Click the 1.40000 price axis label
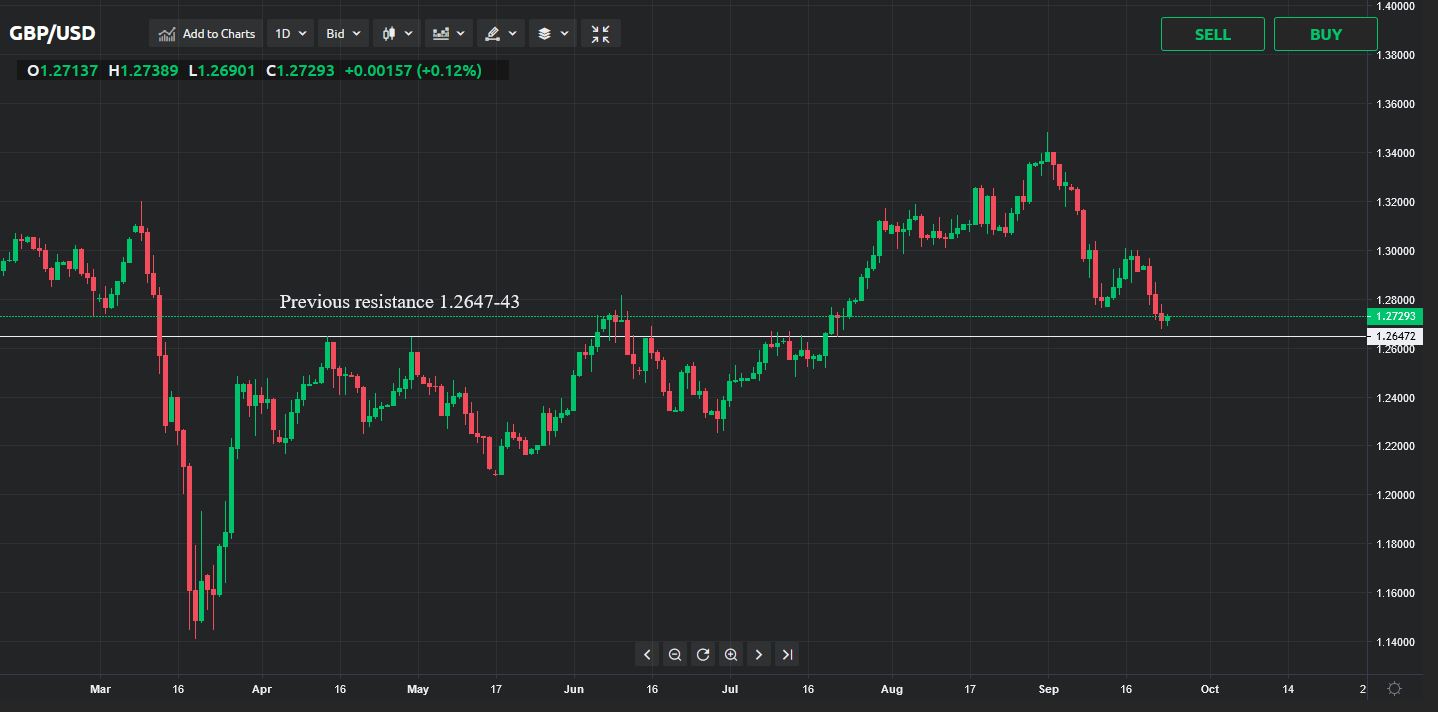Screen dimensions: 1438x712 (1394, 6)
